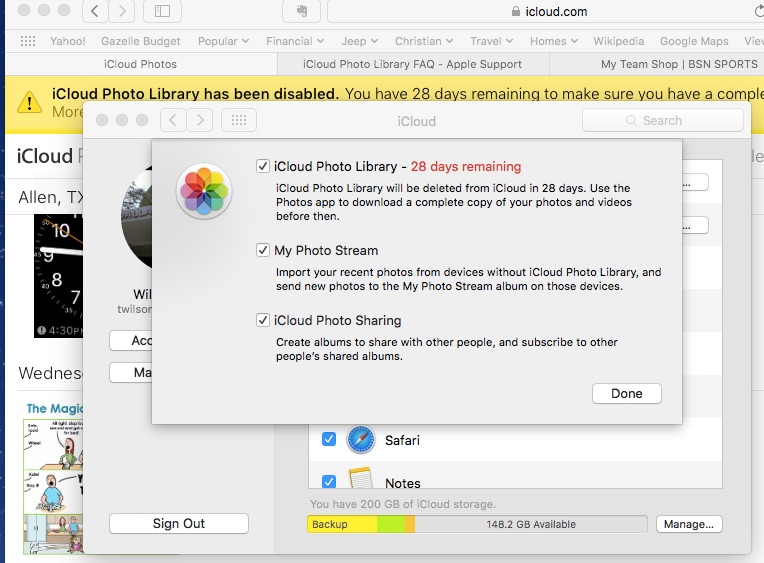764x563 pixels.
Task: Click '148.2 GB Available' storage text
Action: coord(531,524)
